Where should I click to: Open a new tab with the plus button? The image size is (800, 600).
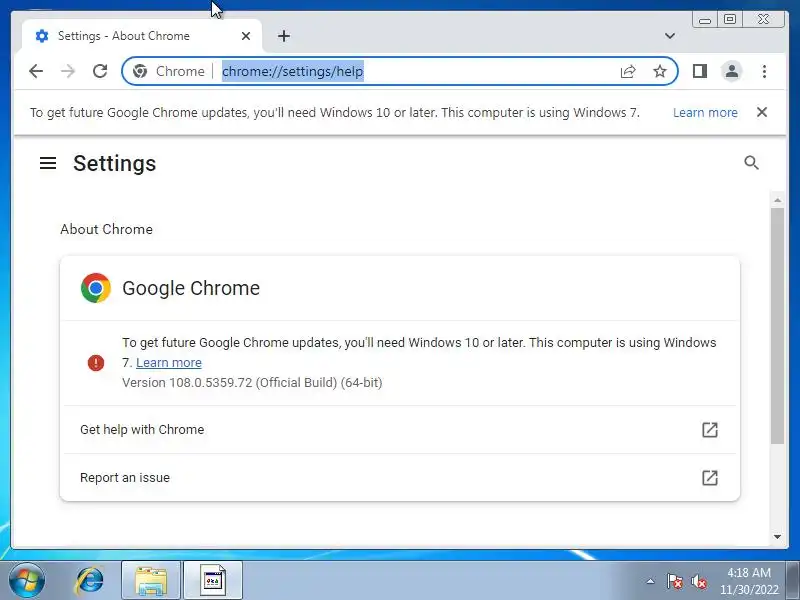[284, 36]
